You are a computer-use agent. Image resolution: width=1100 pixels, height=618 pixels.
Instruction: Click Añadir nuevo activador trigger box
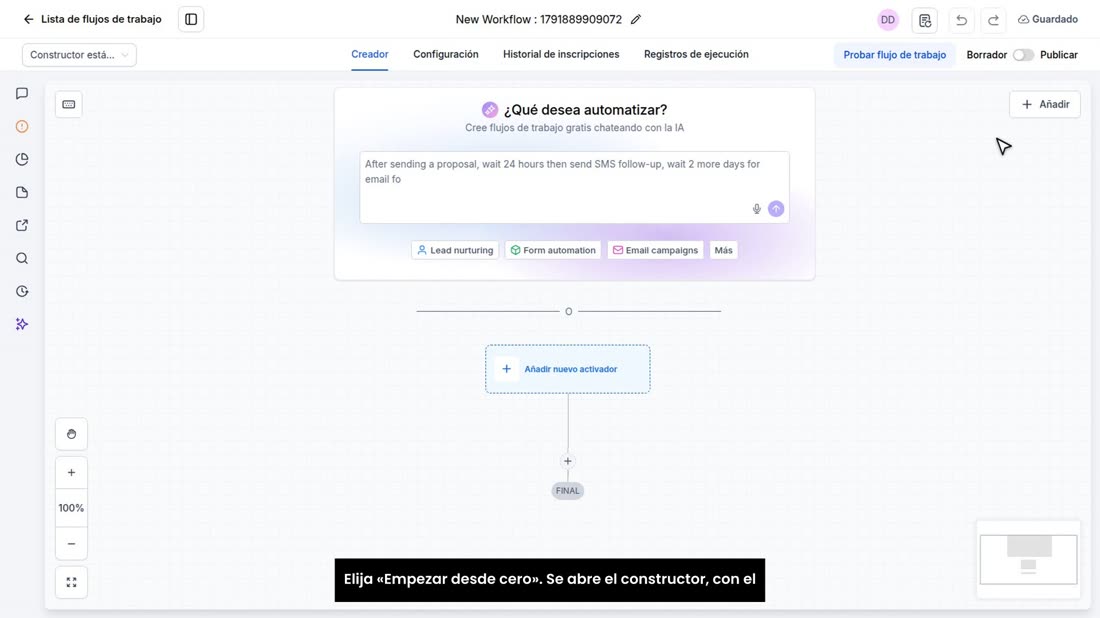tap(568, 369)
